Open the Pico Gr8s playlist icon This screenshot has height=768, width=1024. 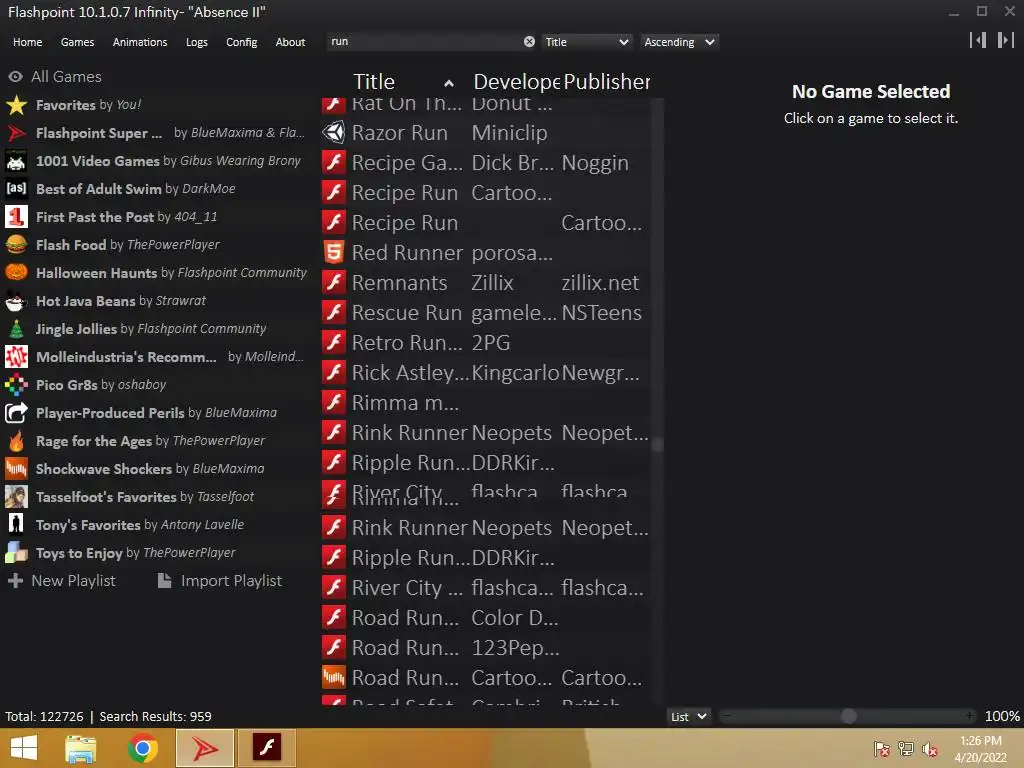coord(16,385)
